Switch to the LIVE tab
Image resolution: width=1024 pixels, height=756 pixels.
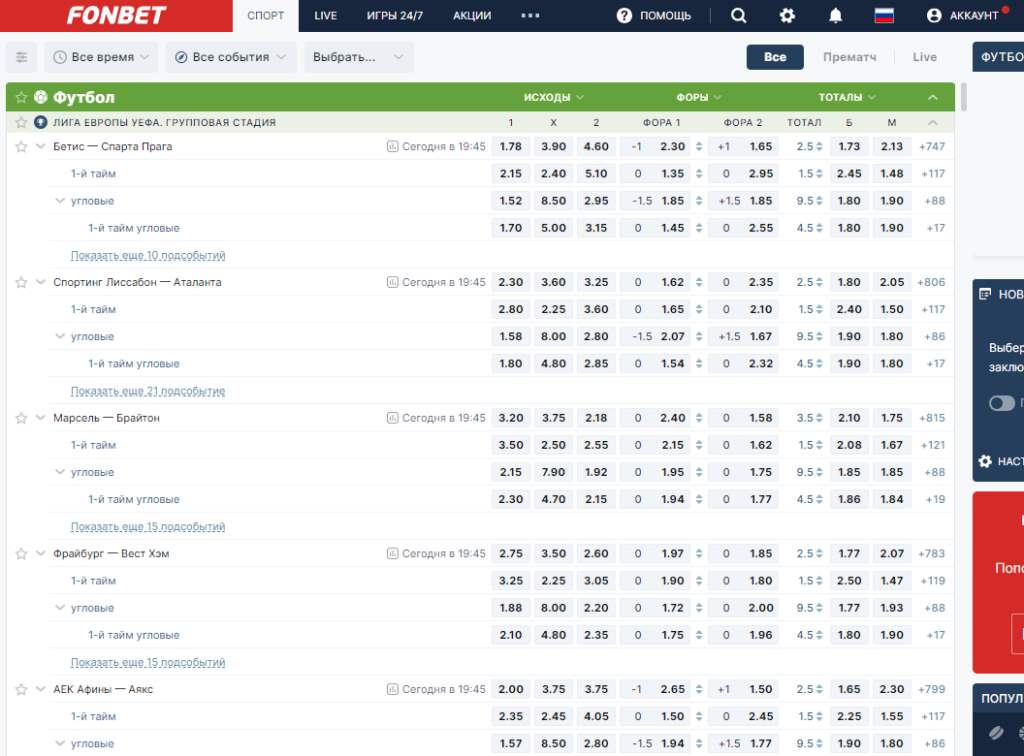(325, 16)
